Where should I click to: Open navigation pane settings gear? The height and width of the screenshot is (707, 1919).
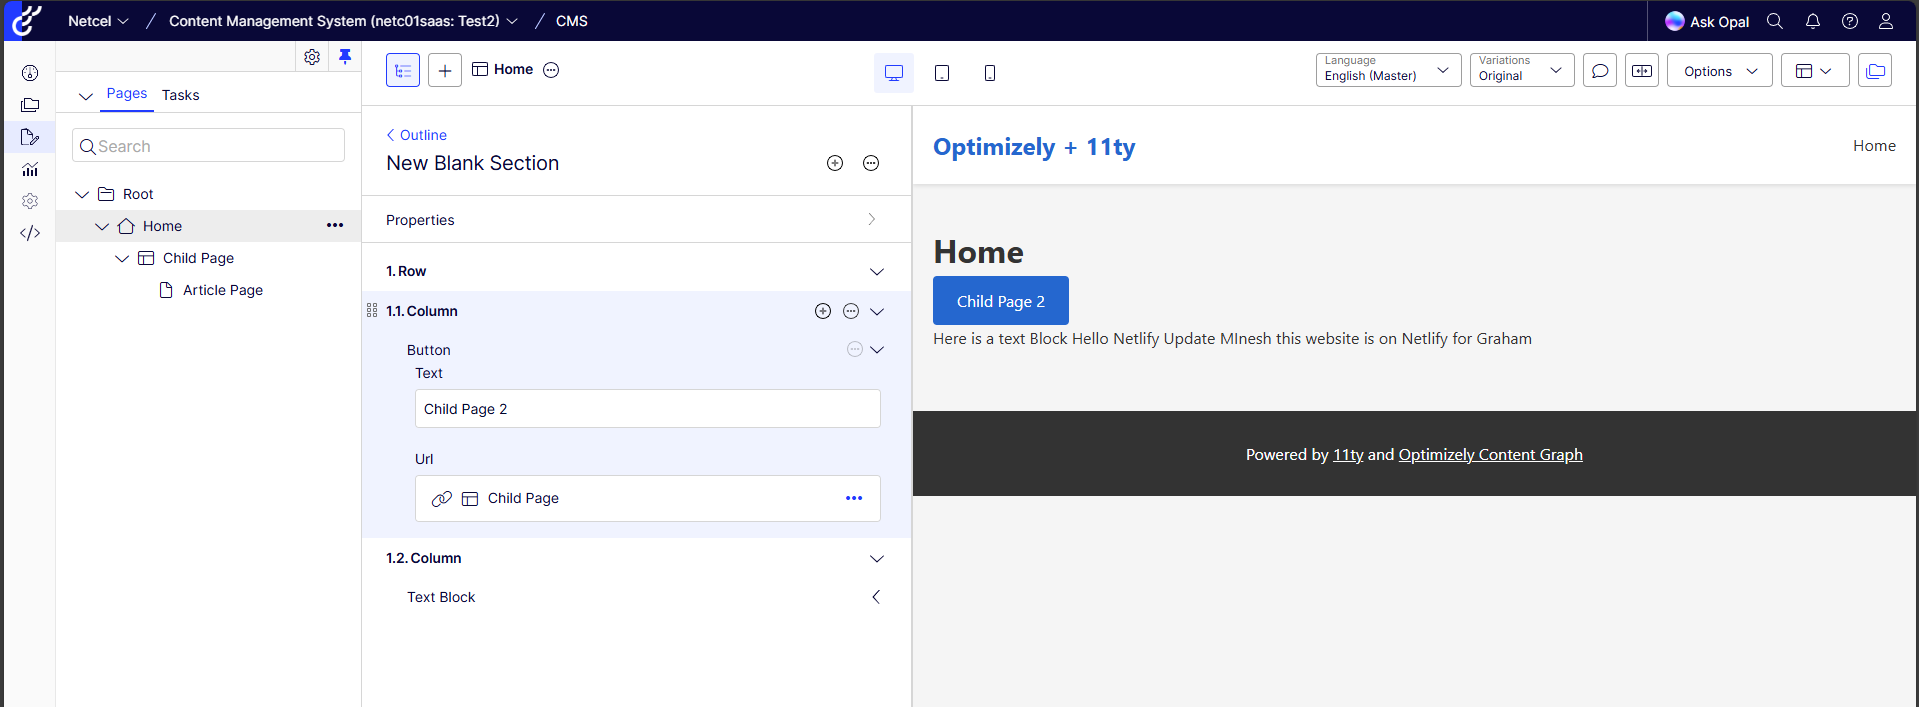(312, 57)
